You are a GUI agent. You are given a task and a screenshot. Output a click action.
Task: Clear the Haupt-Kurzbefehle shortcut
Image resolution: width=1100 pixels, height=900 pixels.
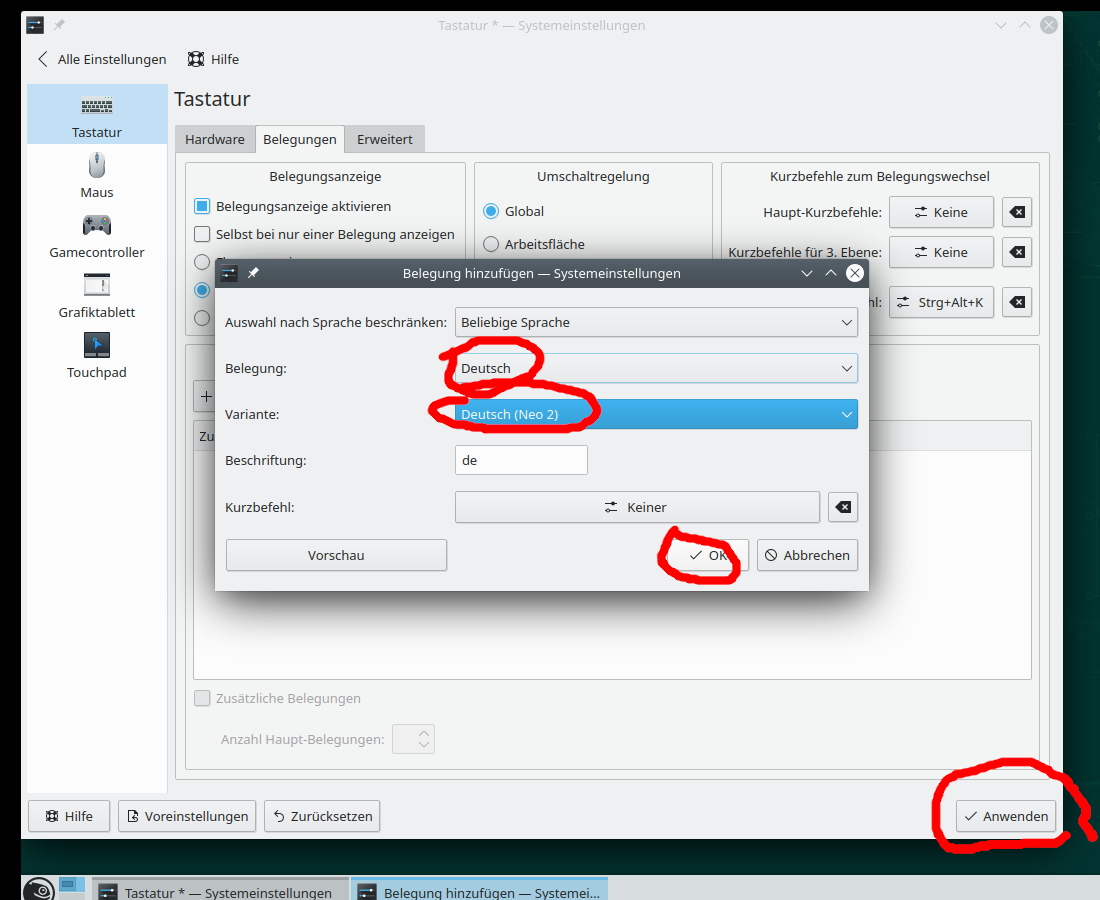click(x=1017, y=213)
